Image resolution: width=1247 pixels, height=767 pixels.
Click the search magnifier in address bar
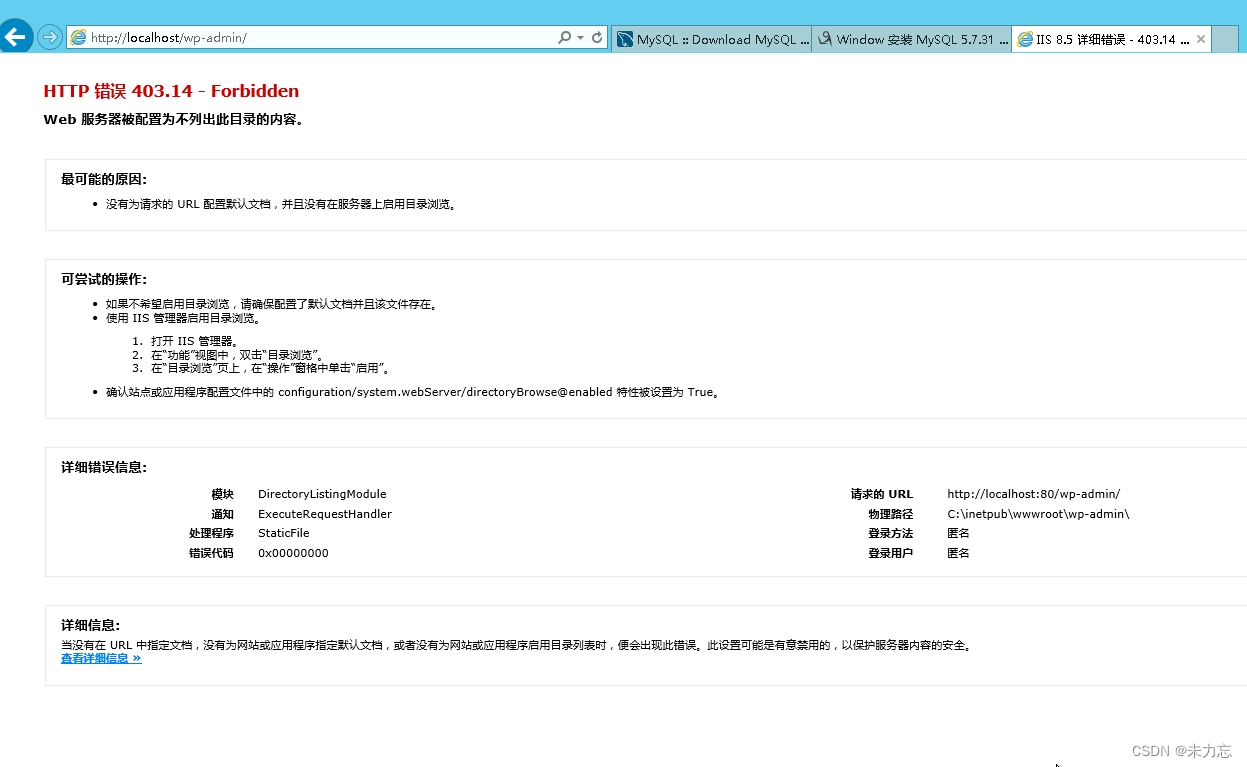(564, 37)
